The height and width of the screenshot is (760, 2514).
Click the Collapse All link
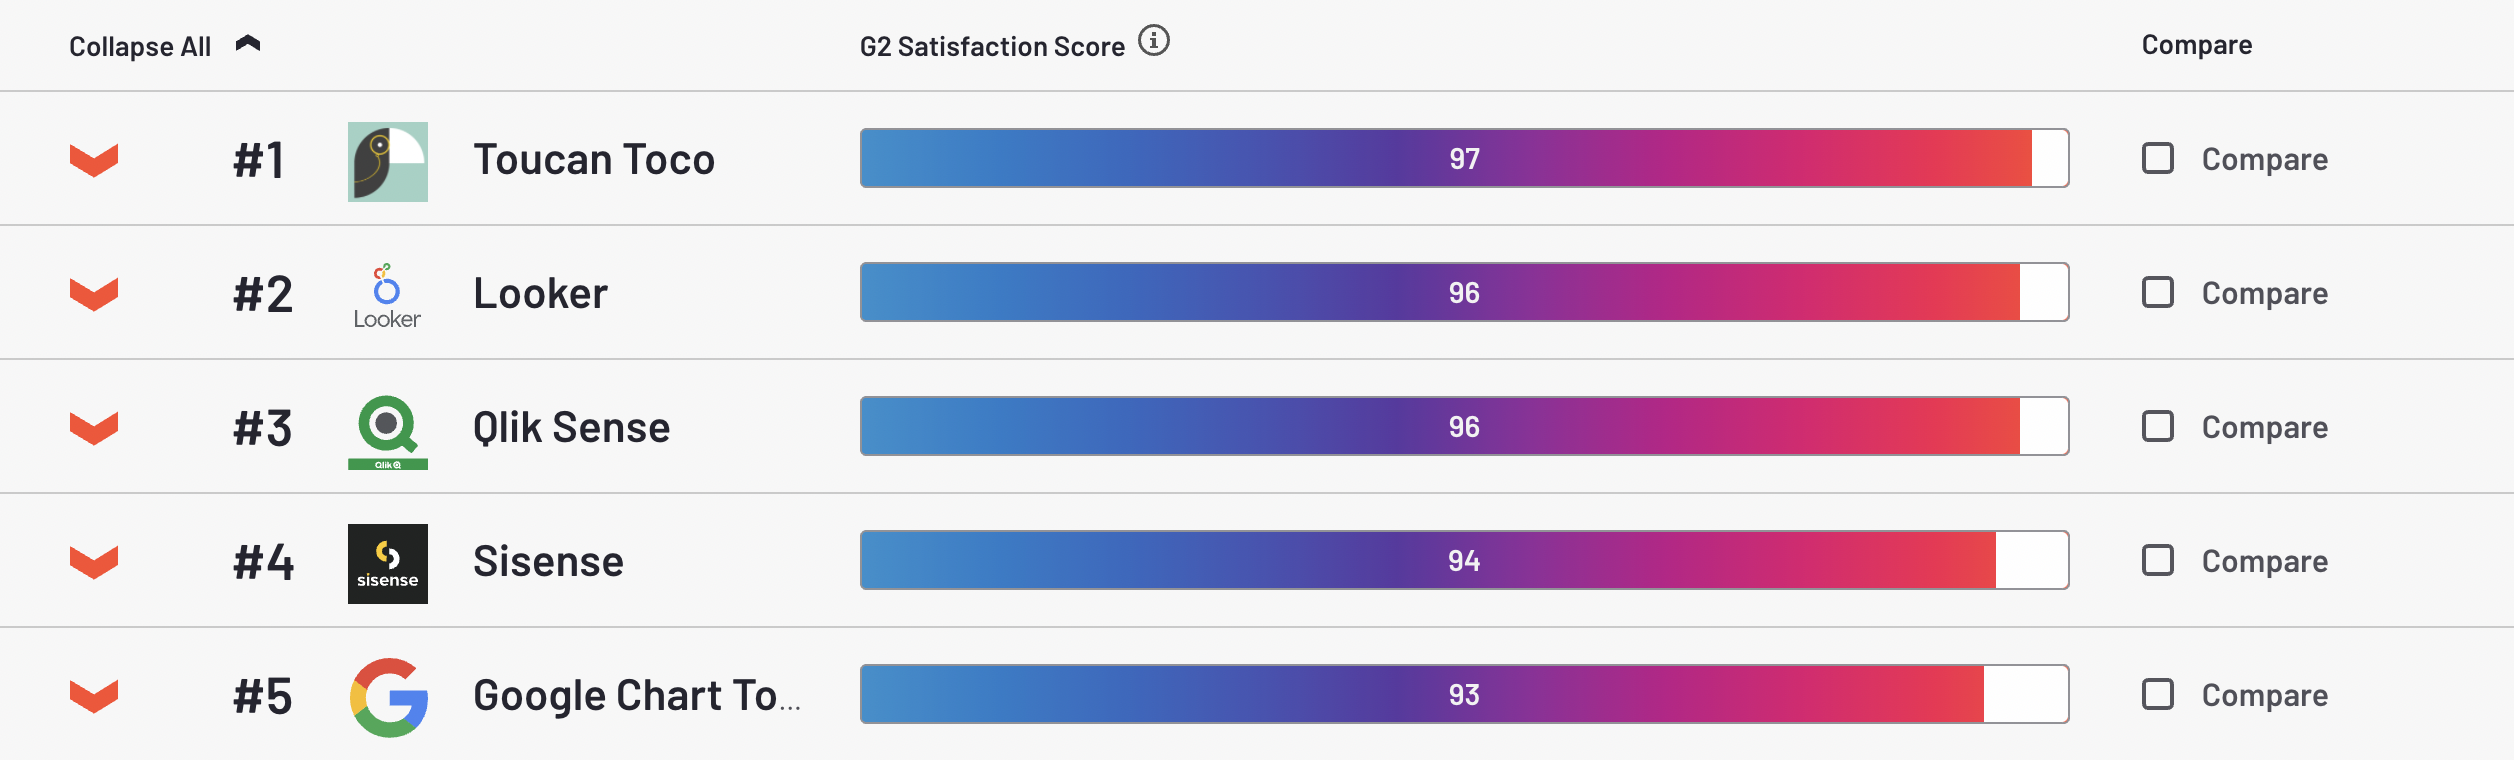click(140, 47)
